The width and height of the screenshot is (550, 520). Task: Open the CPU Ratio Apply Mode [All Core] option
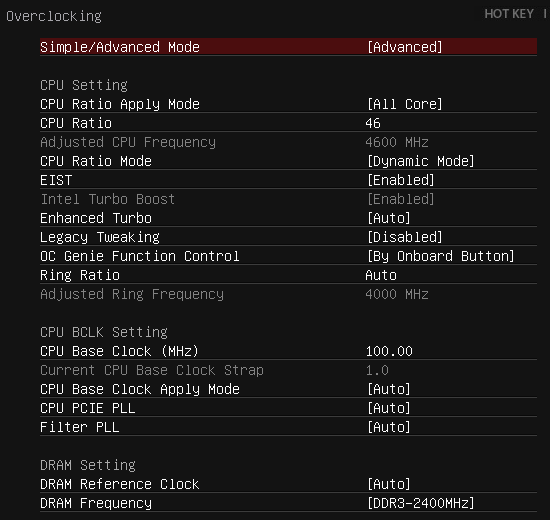(x=405, y=104)
